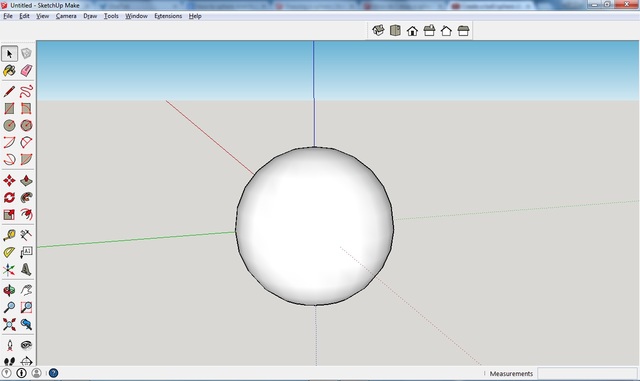Image resolution: width=640 pixels, height=381 pixels.
Task: Choose the Rotated Rectangle tool
Action: pos(26,108)
